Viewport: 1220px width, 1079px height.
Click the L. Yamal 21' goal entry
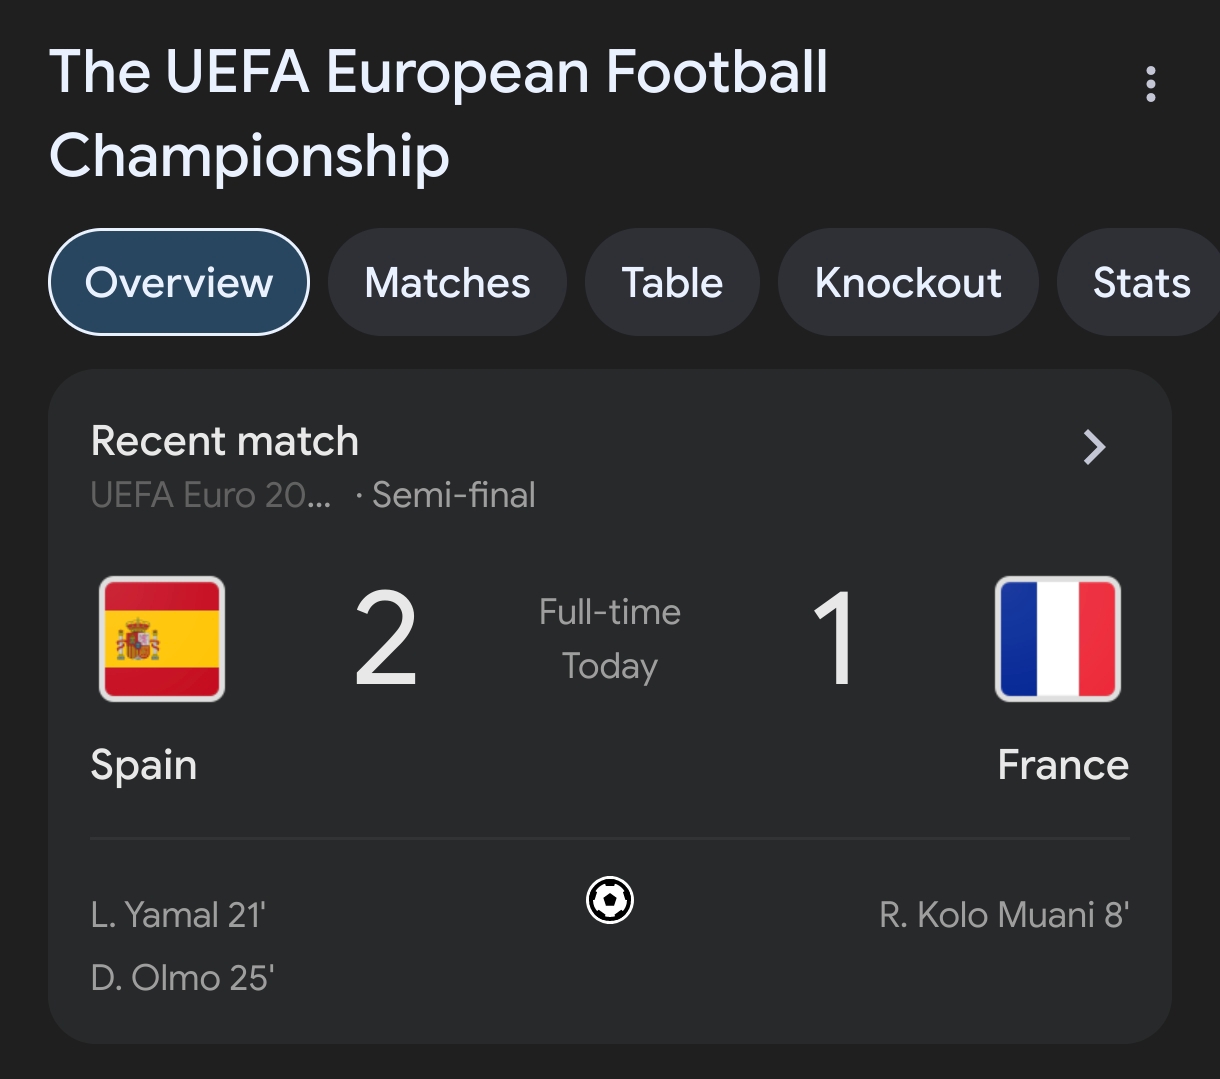click(x=178, y=915)
